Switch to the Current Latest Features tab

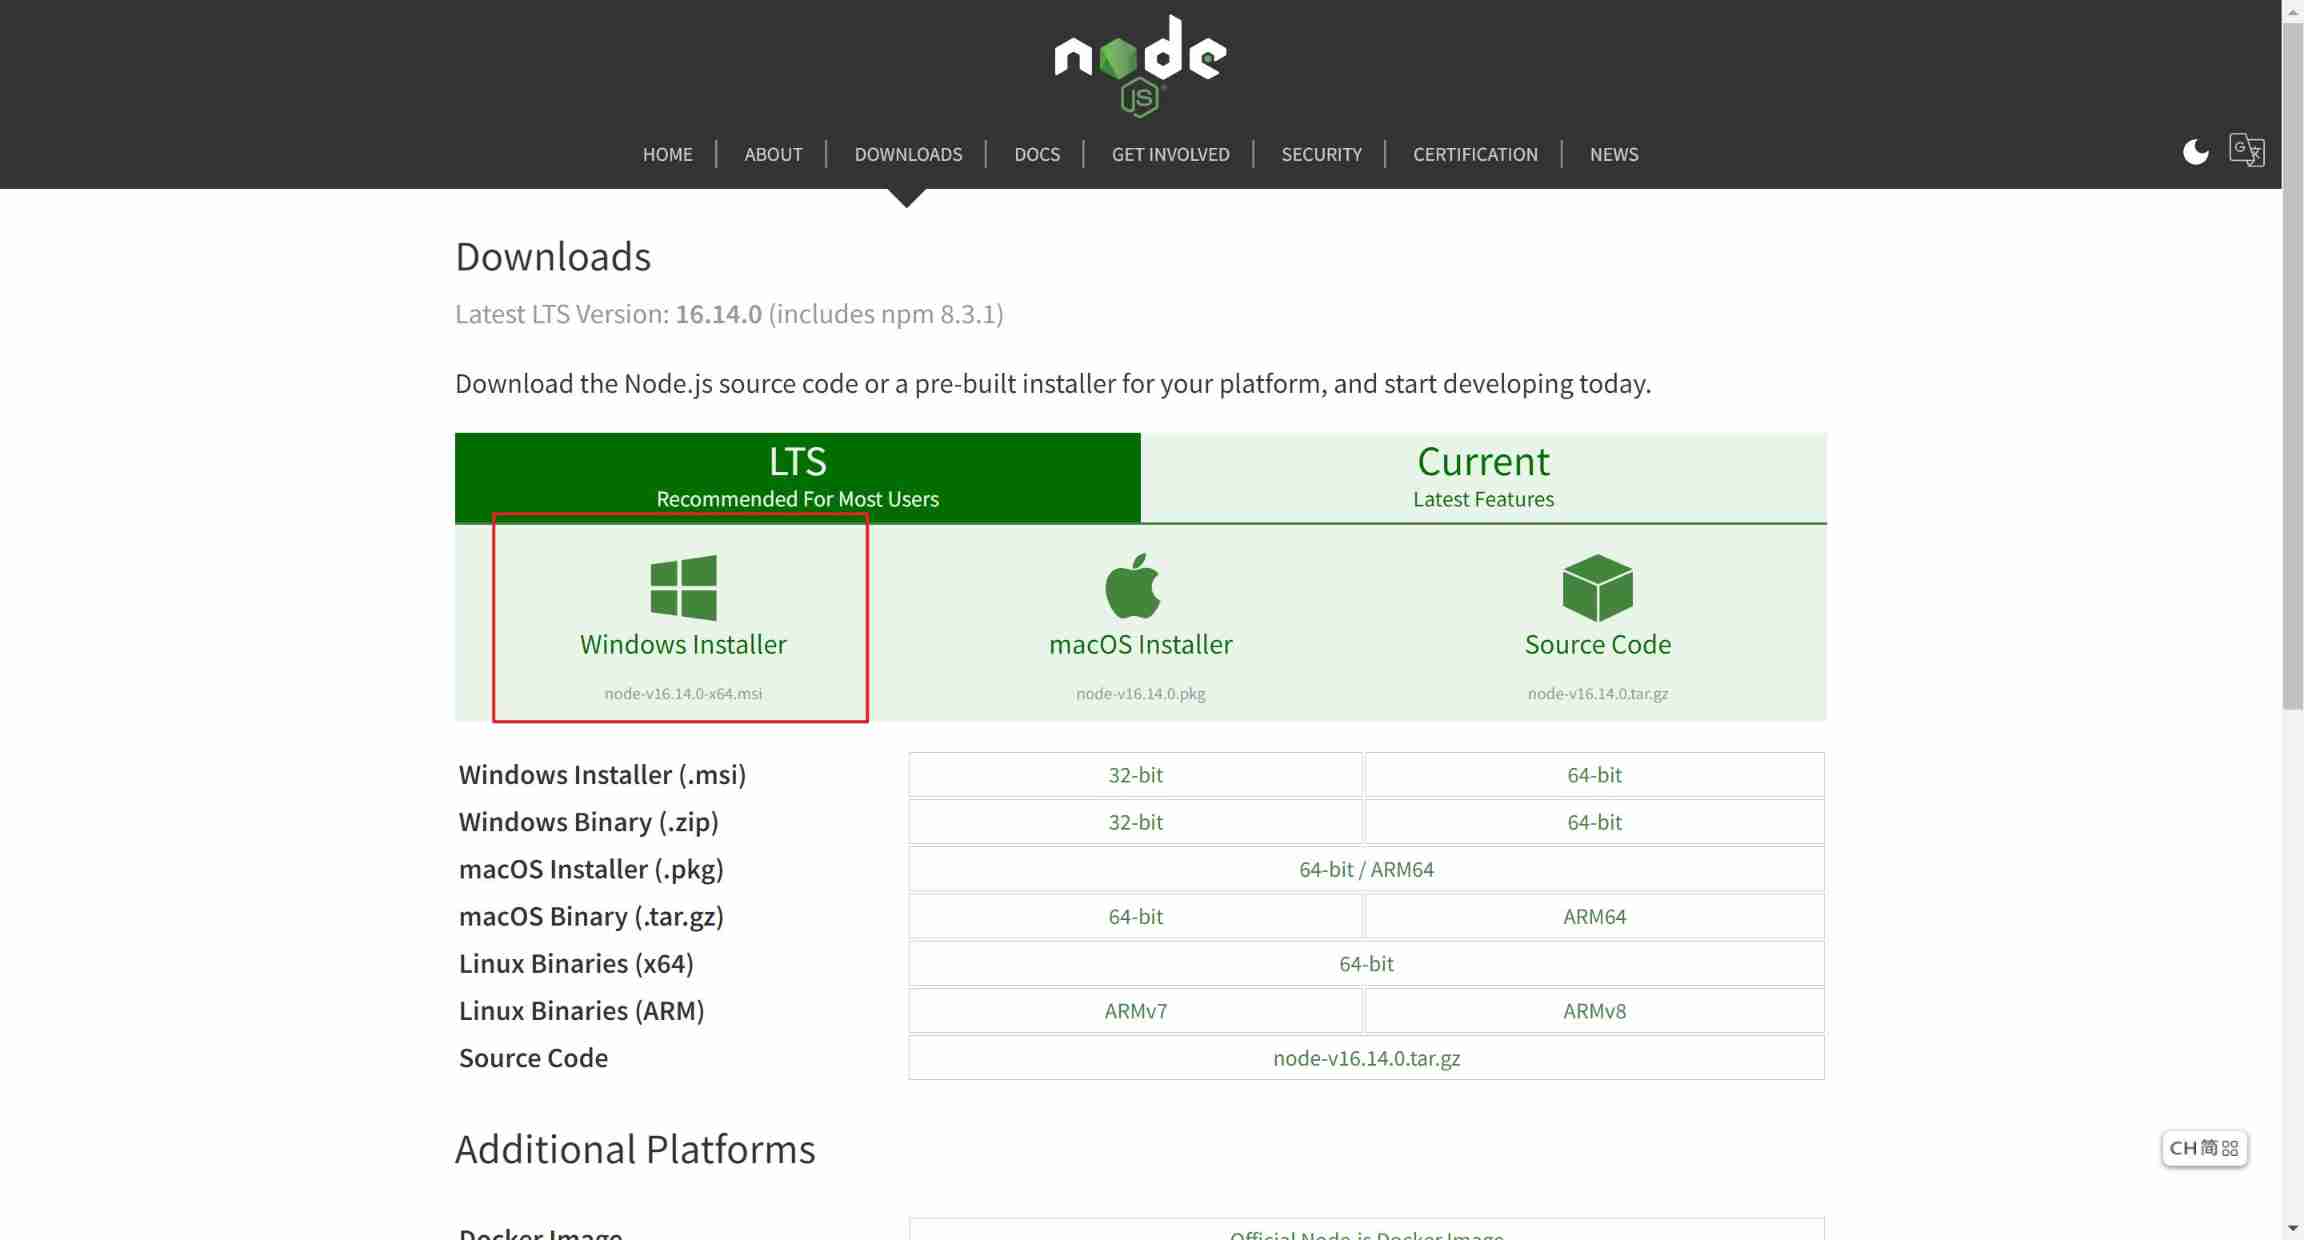(x=1483, y=477)
